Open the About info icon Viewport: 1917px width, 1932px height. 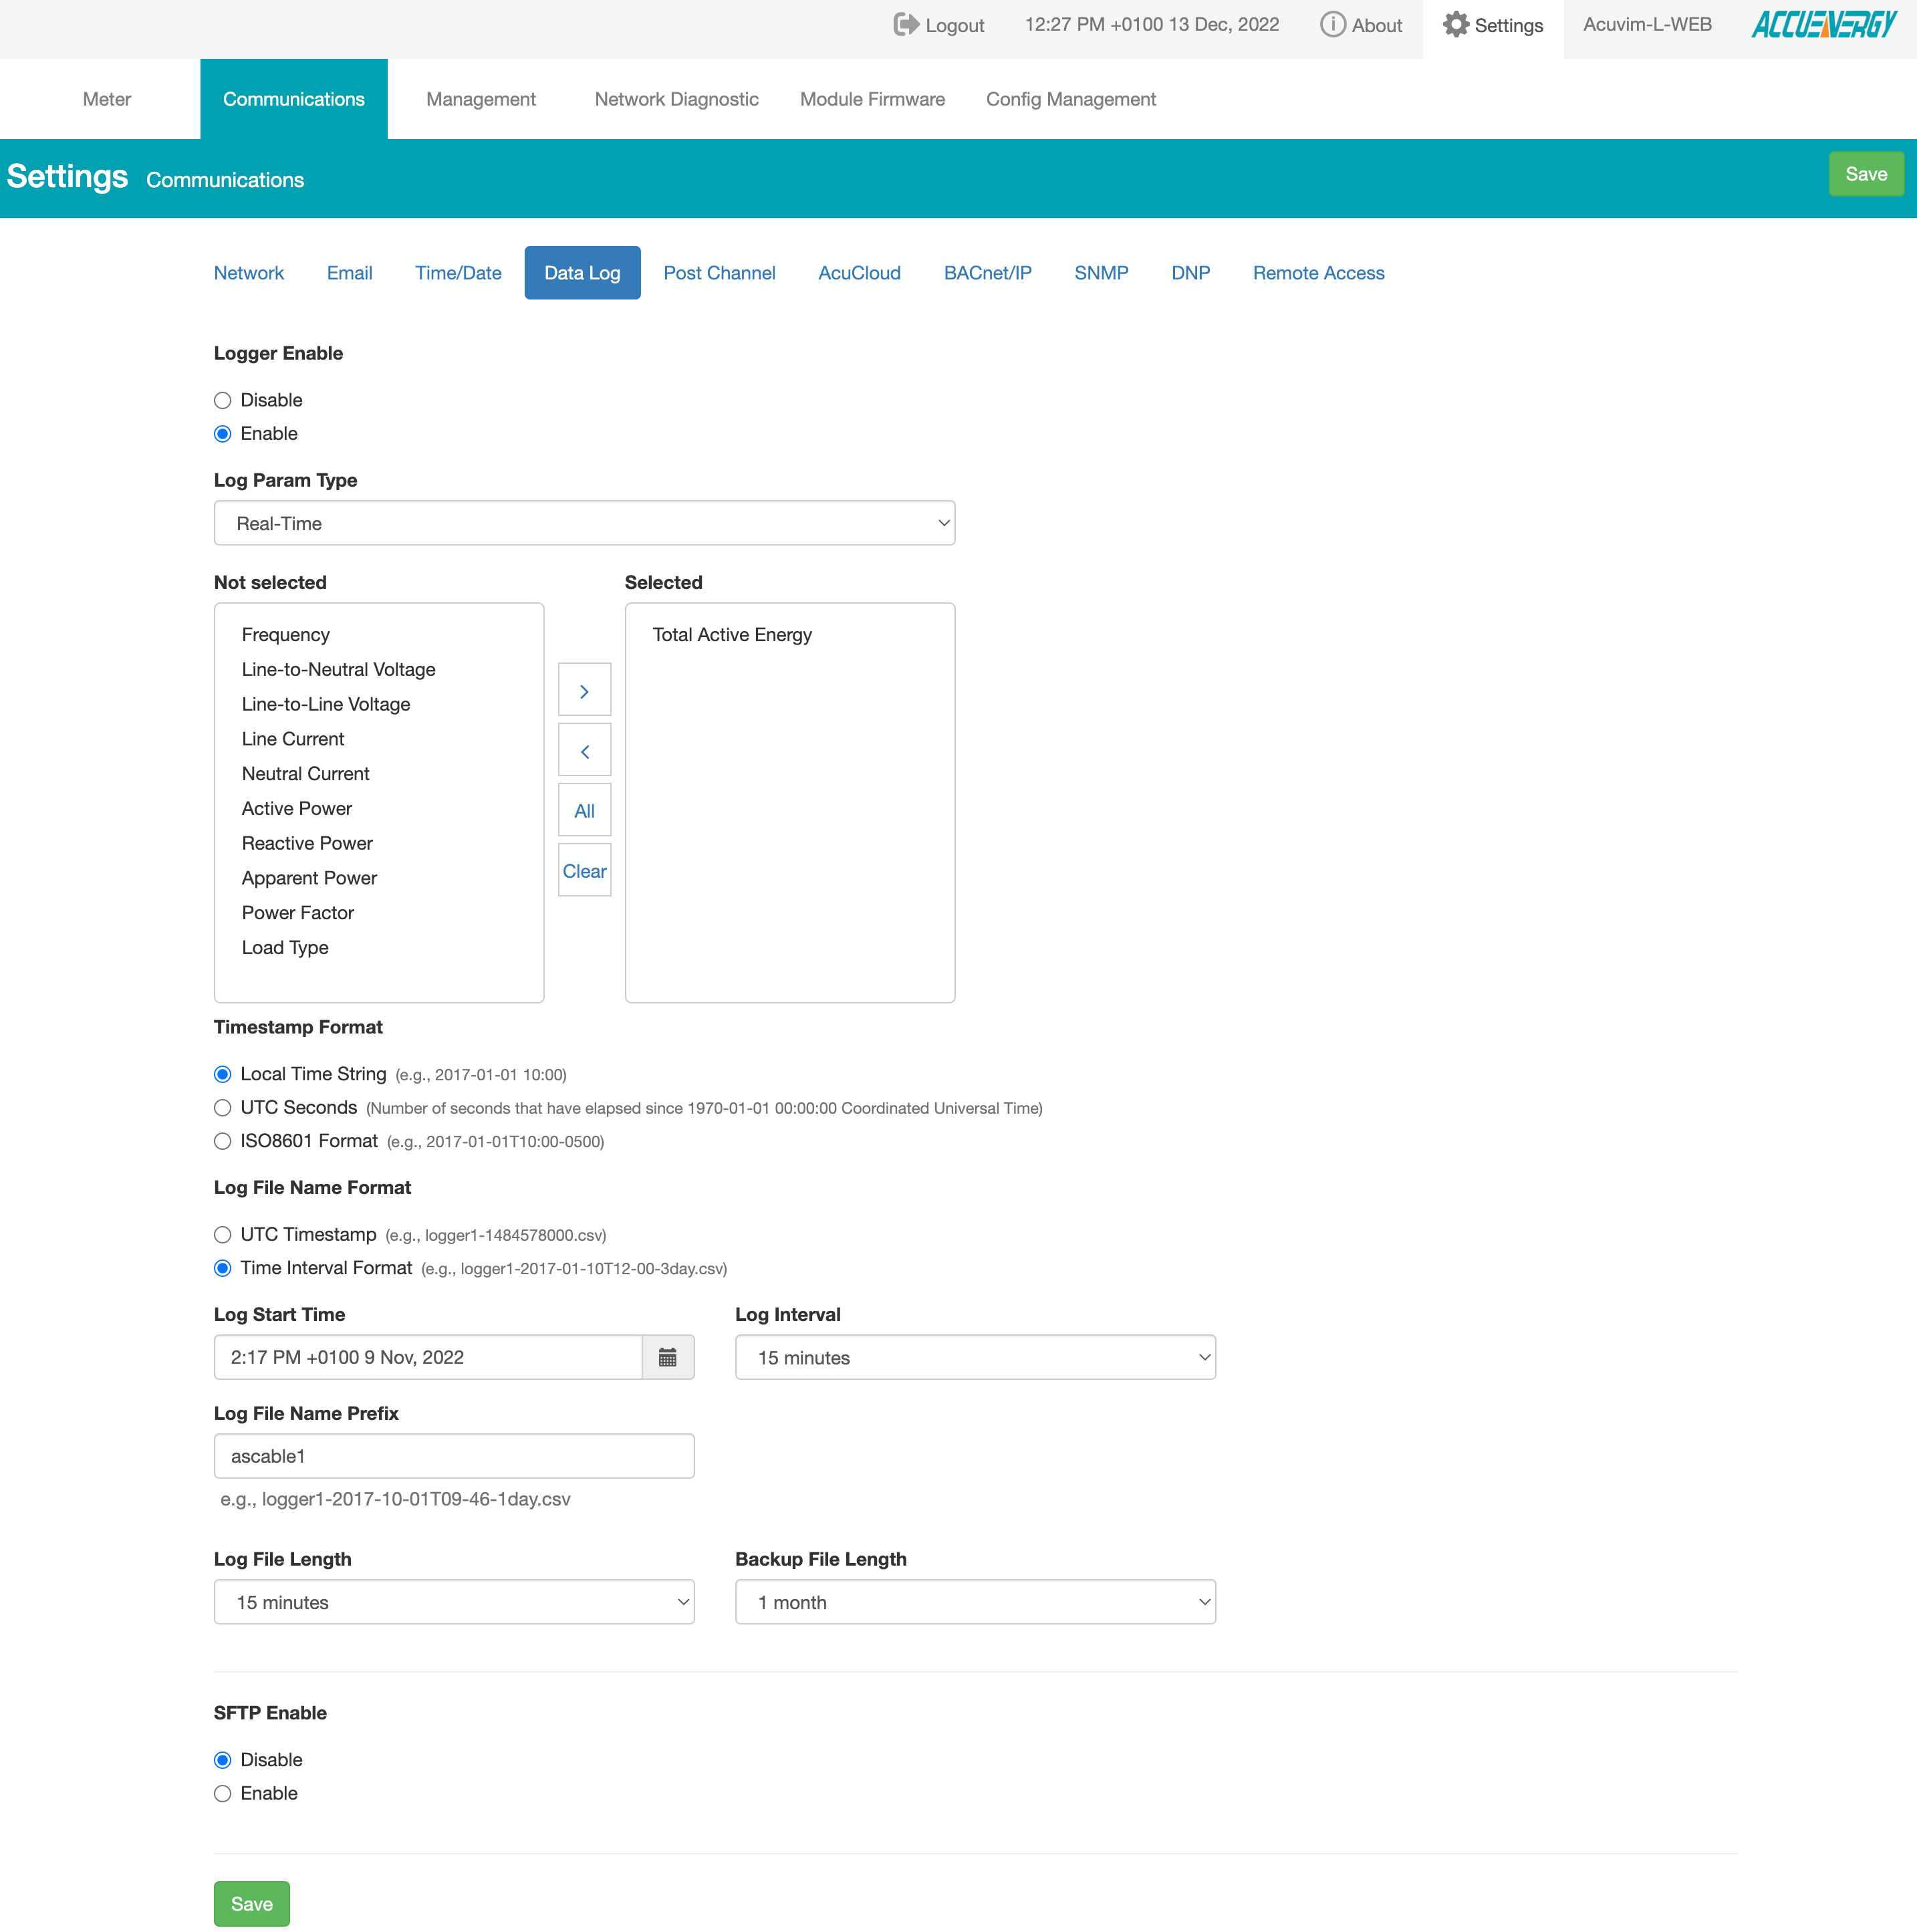[x=1332, y=25]
